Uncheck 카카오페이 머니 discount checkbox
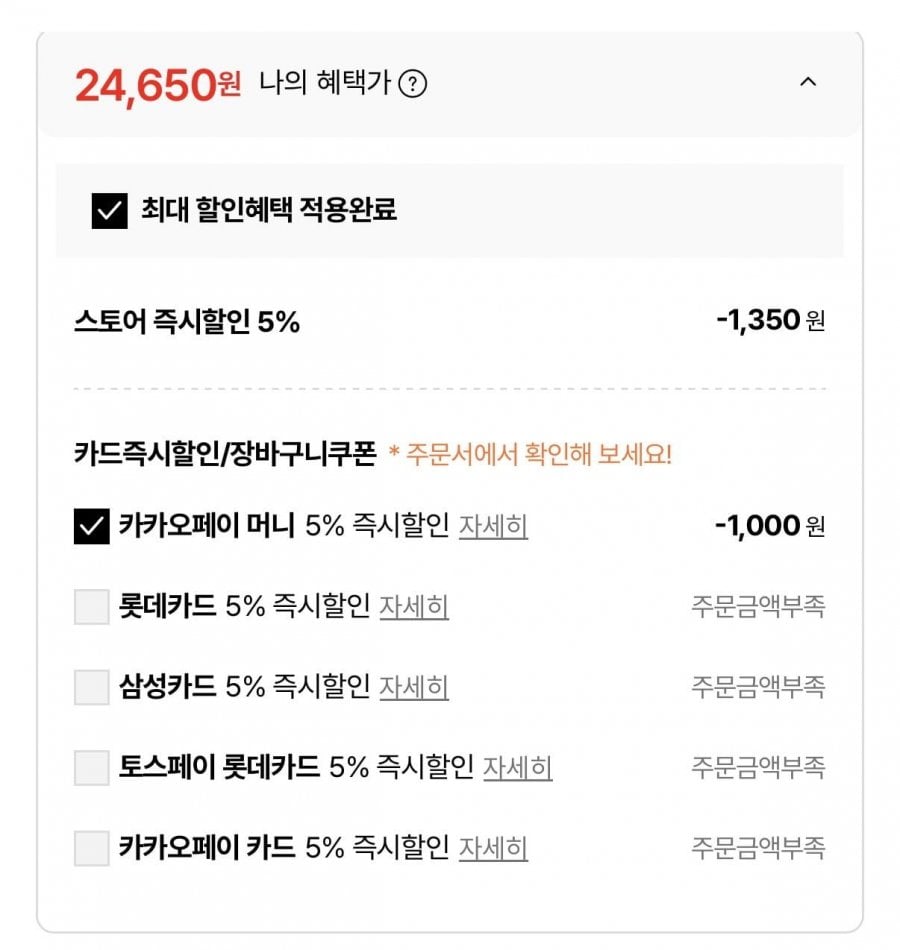 click(92, 526)
